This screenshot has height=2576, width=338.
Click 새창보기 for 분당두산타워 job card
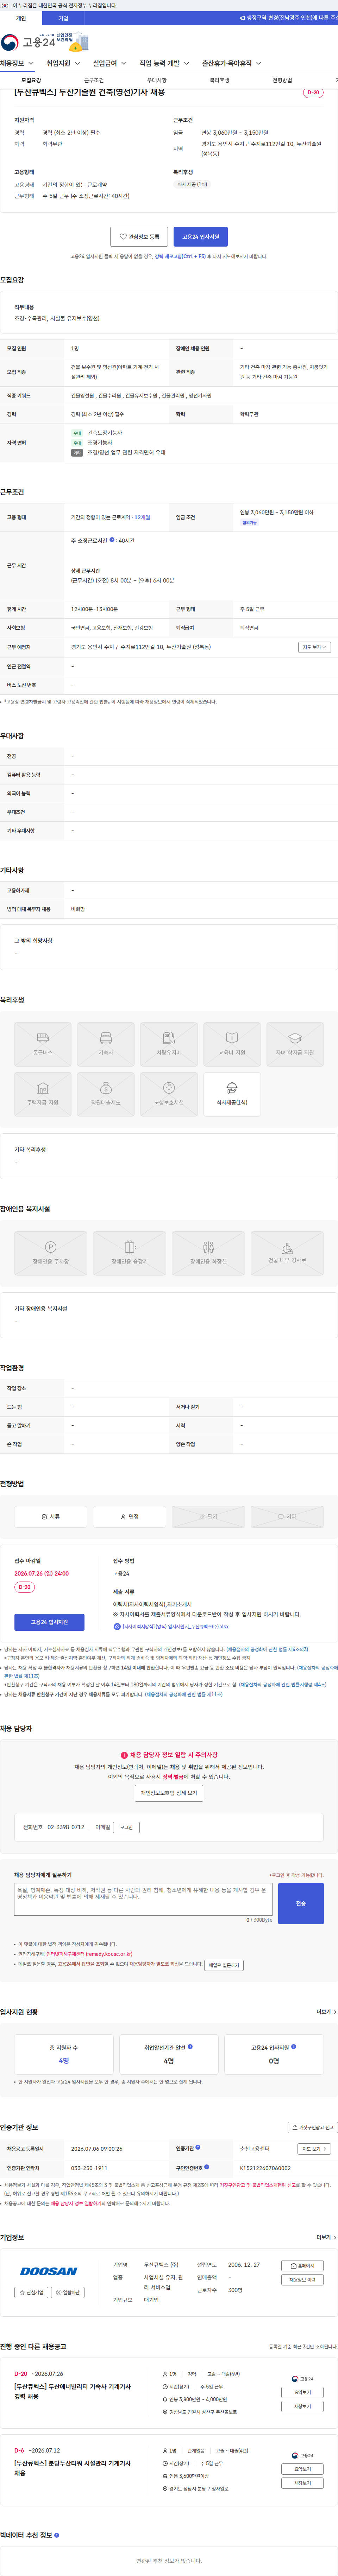(302, 2483)
